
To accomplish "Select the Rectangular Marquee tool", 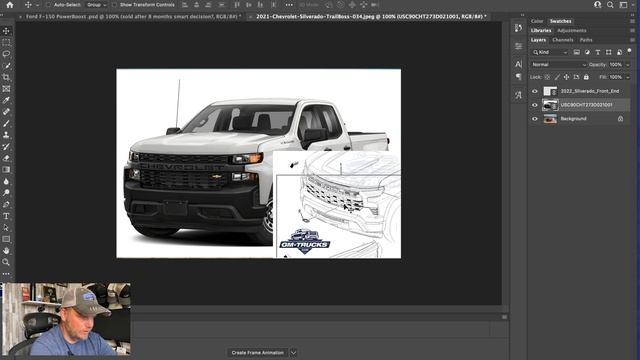I will click(x=6, y=42).
